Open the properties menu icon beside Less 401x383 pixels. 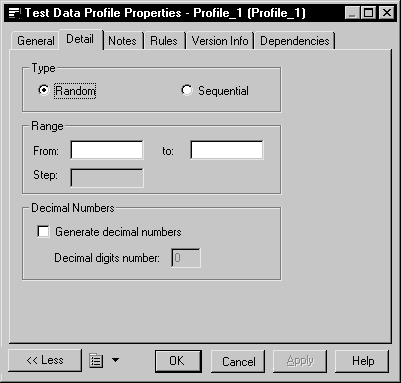[x=96, y=361]
